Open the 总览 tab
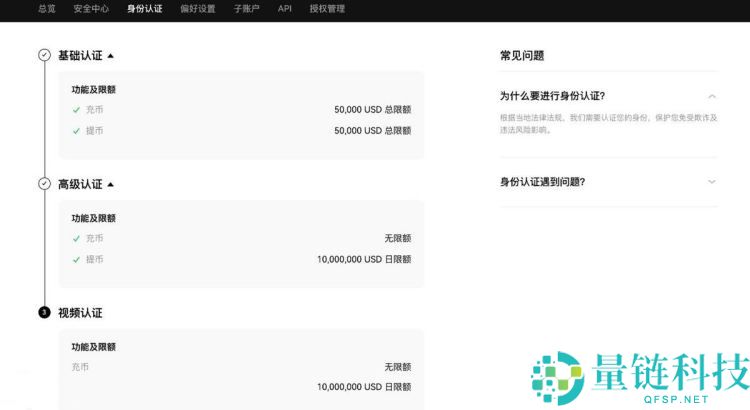Image resolution: width=750 pixels, height=410 pixels. point(47,9)
